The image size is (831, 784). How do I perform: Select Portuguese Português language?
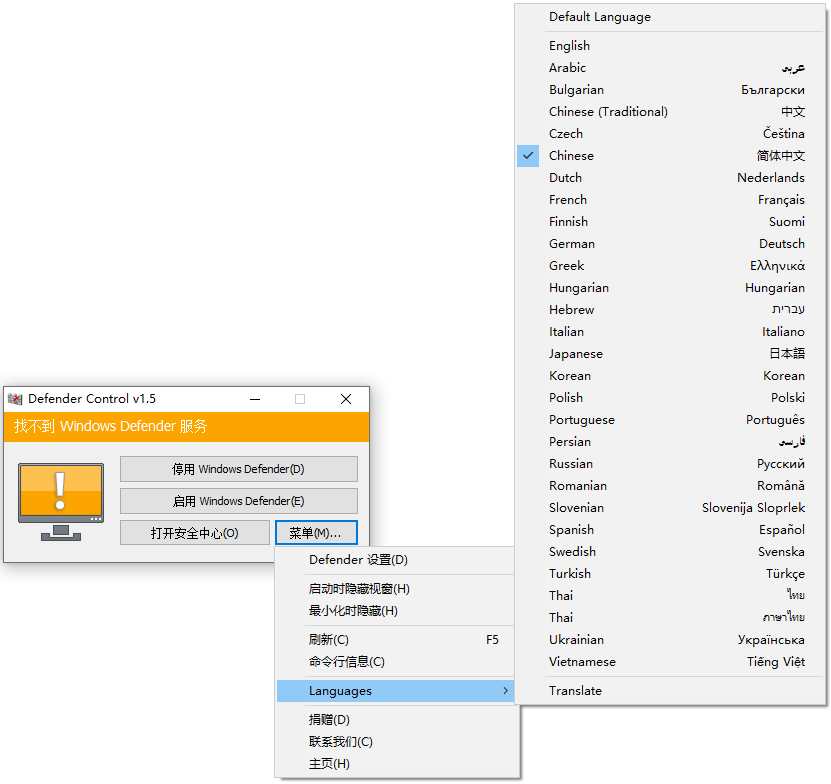click(x=670, y=420)
